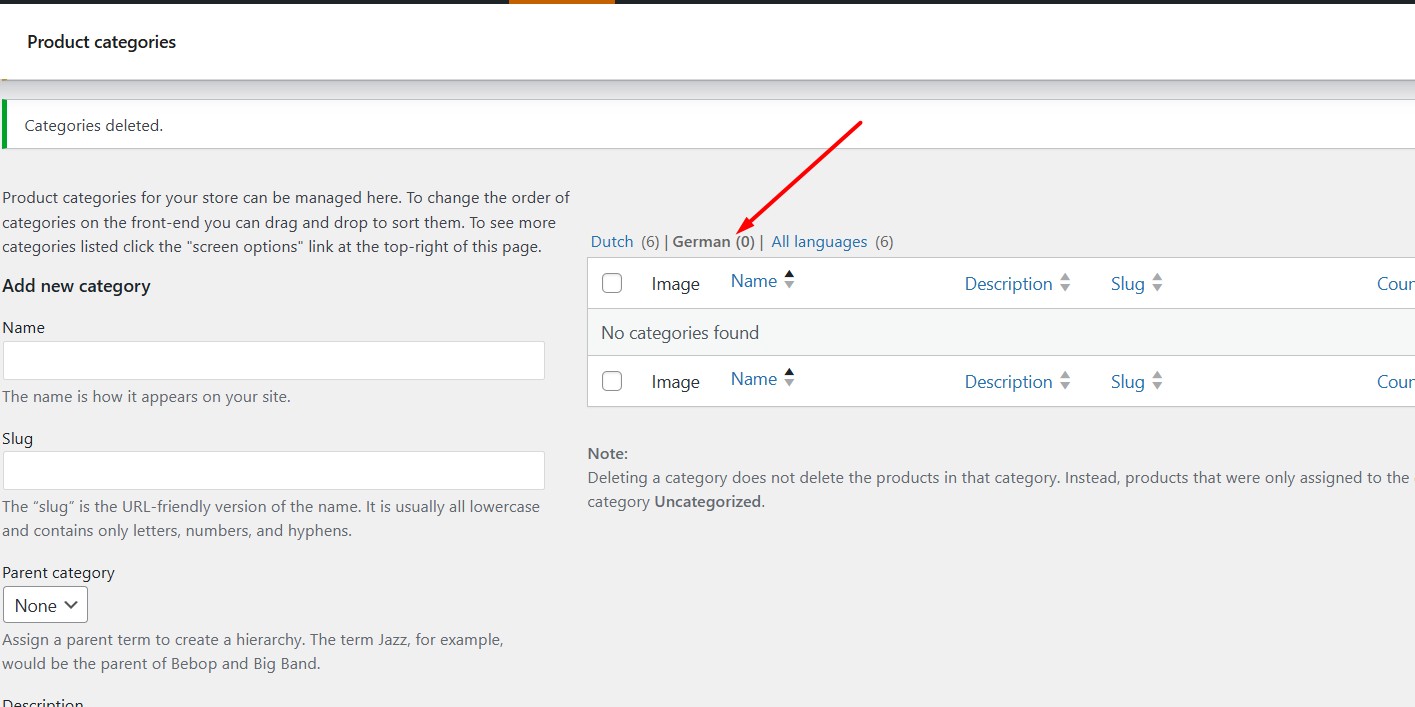Viewport: 1415px width, 707px height.
Task: Sort table by header Name link
Action: pos(753,281)
